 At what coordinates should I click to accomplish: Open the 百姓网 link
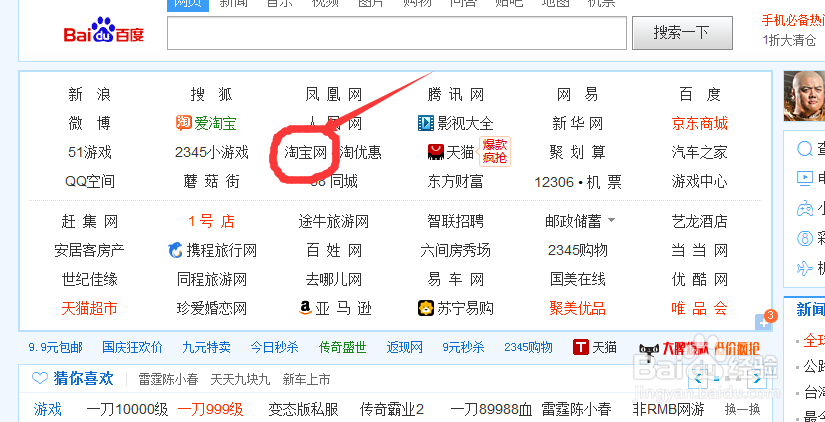(334, 250)
